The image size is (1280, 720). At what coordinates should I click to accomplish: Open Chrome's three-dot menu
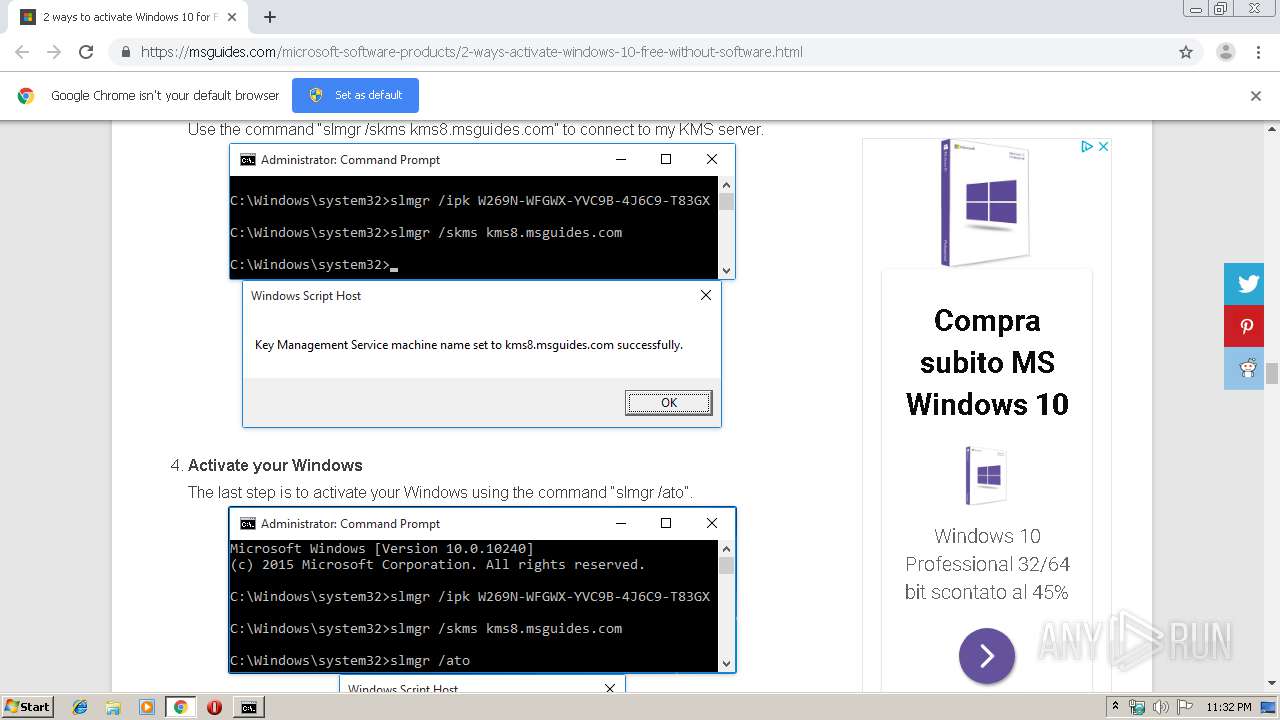1258,52
